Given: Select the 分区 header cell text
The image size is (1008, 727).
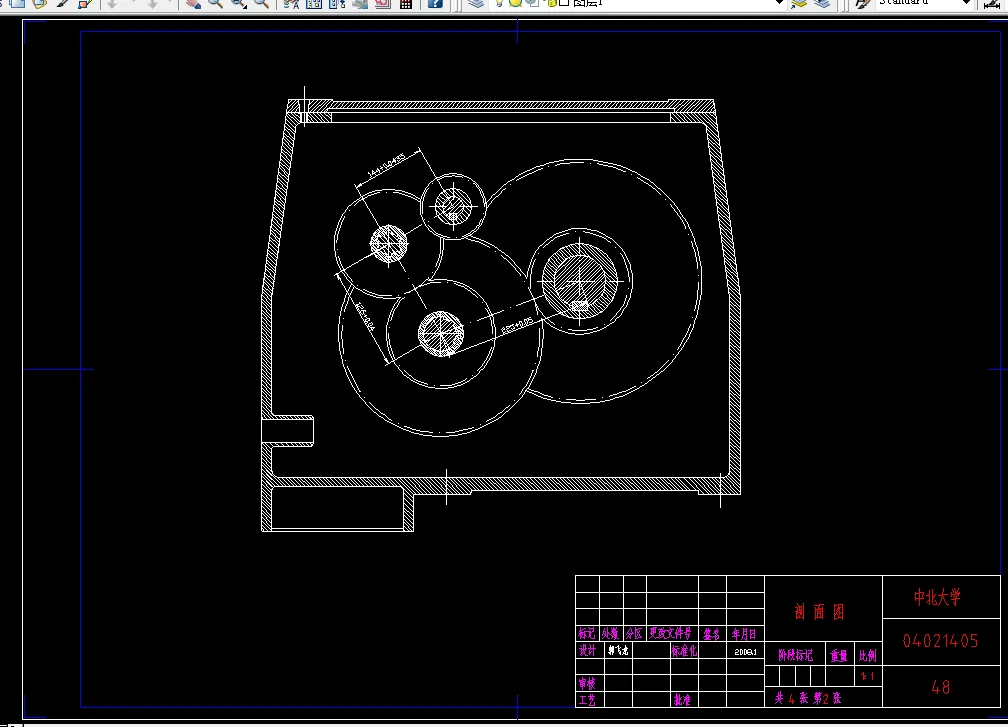Looking at the screenshot, I should coord(634,634).
